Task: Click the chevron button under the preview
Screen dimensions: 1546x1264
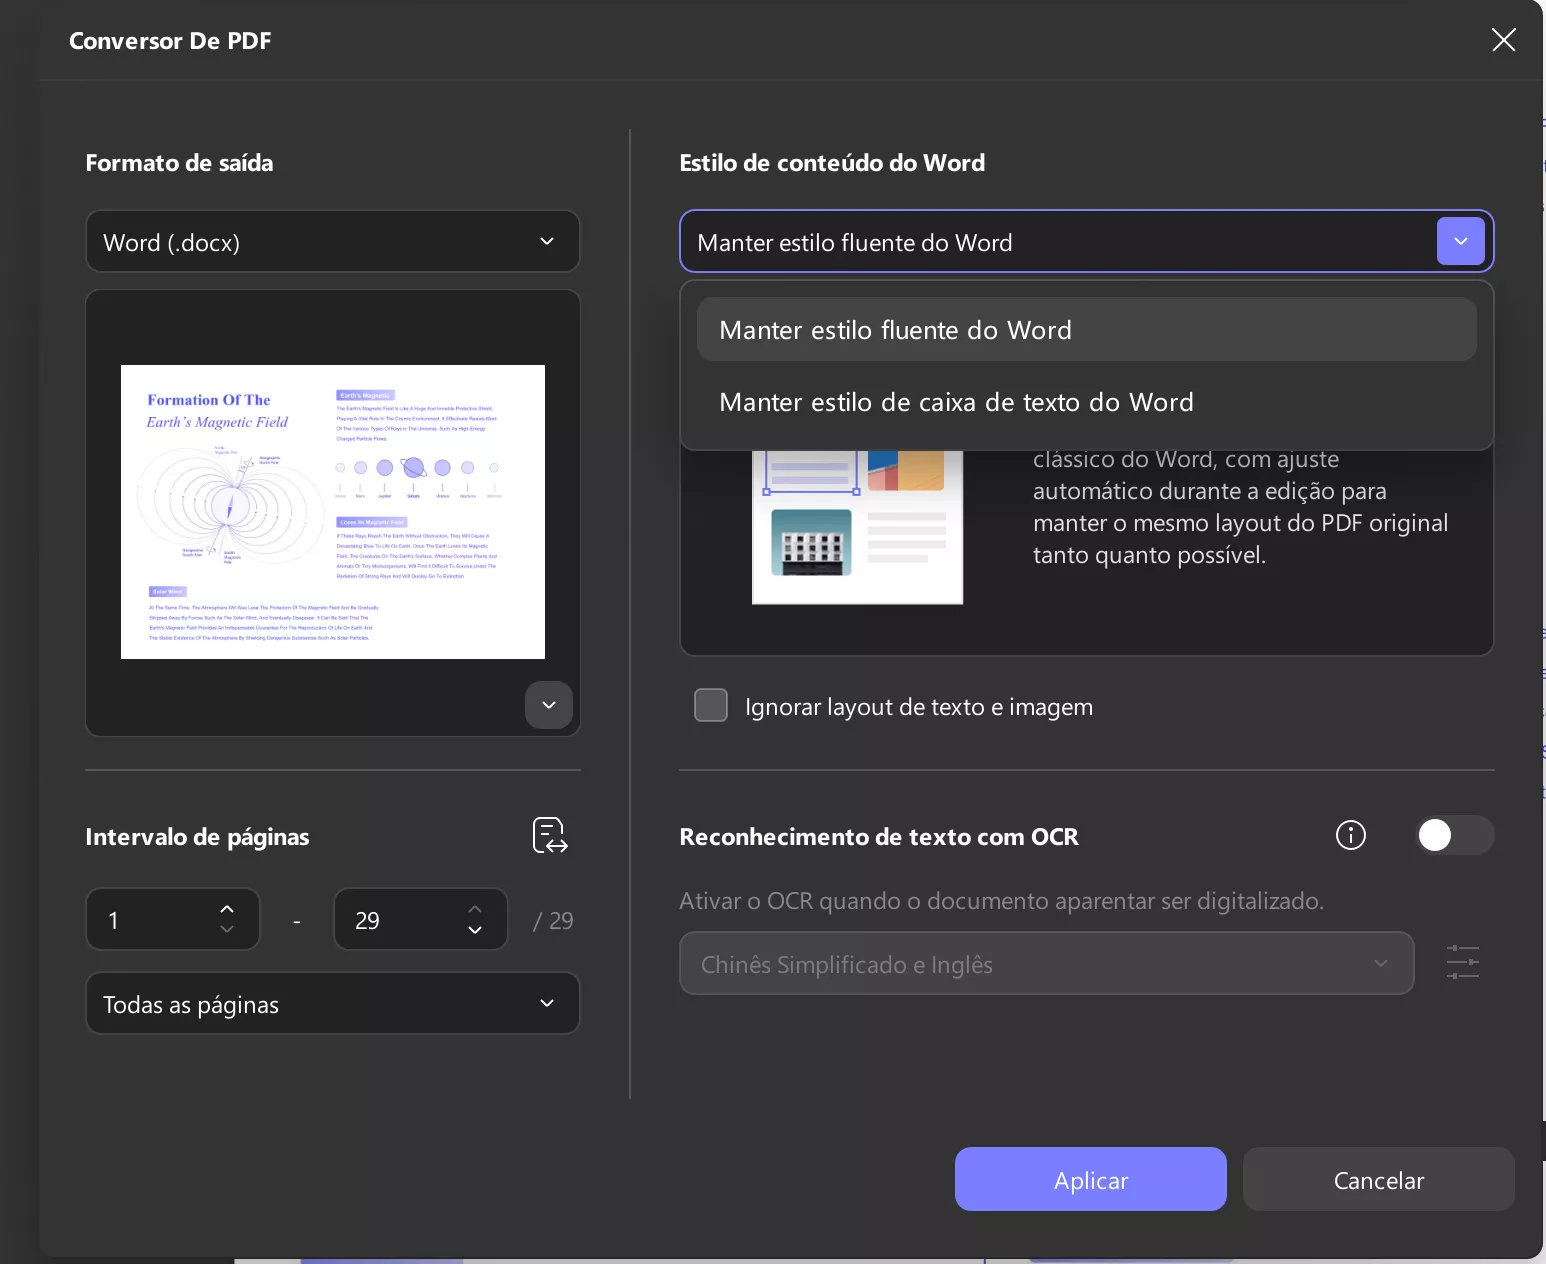Action: coord(548,705)
